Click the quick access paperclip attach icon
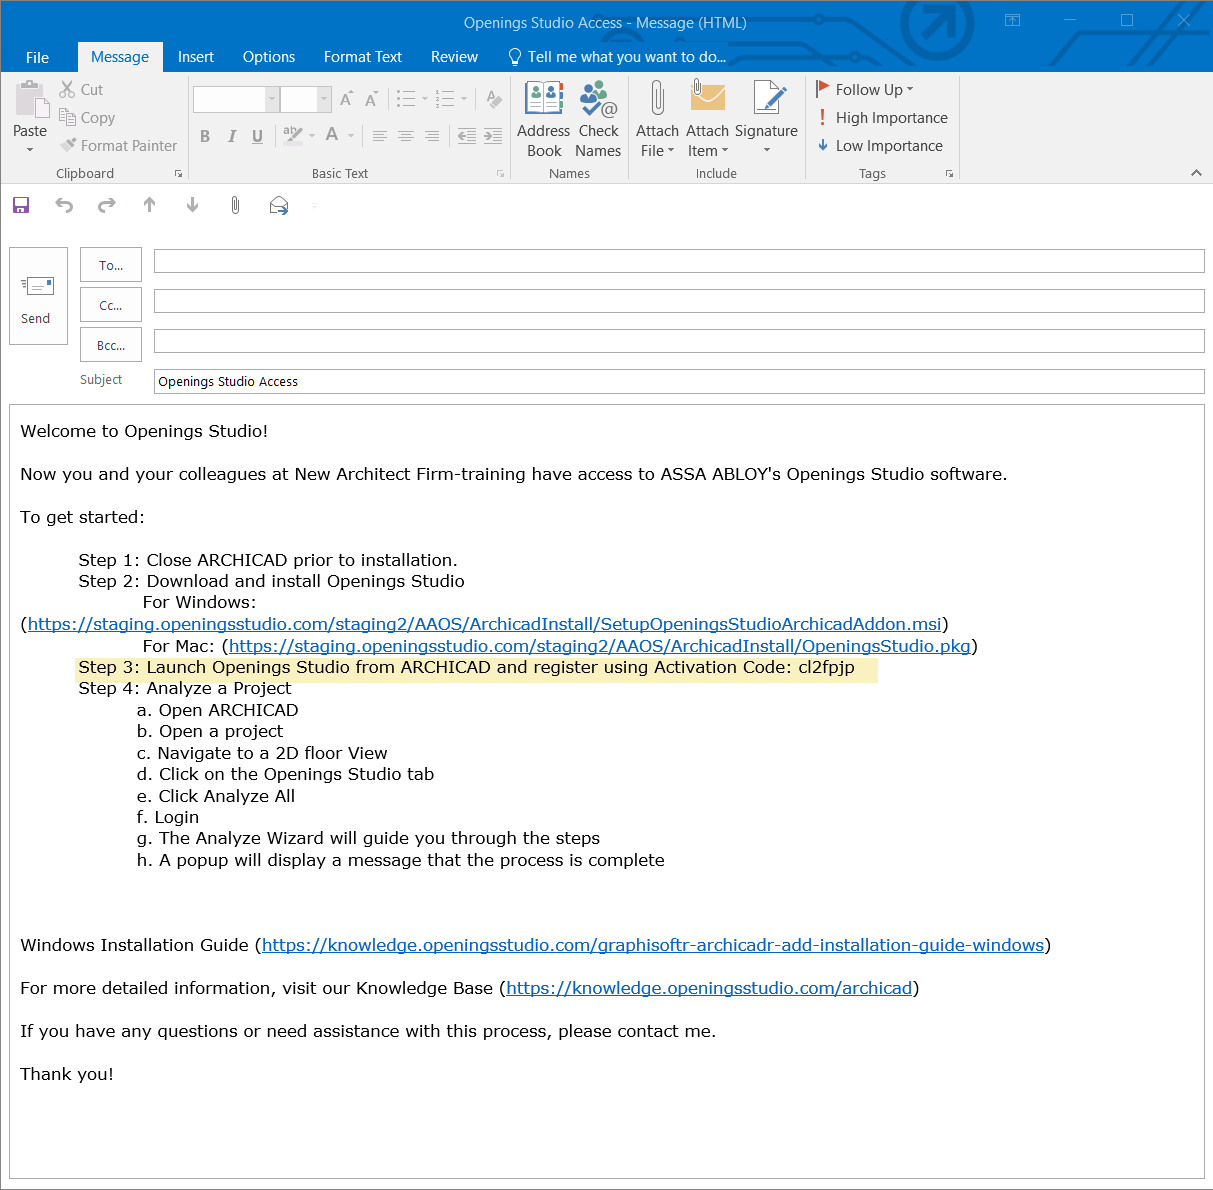1213x1190 pixels. [x=235, y=205]
